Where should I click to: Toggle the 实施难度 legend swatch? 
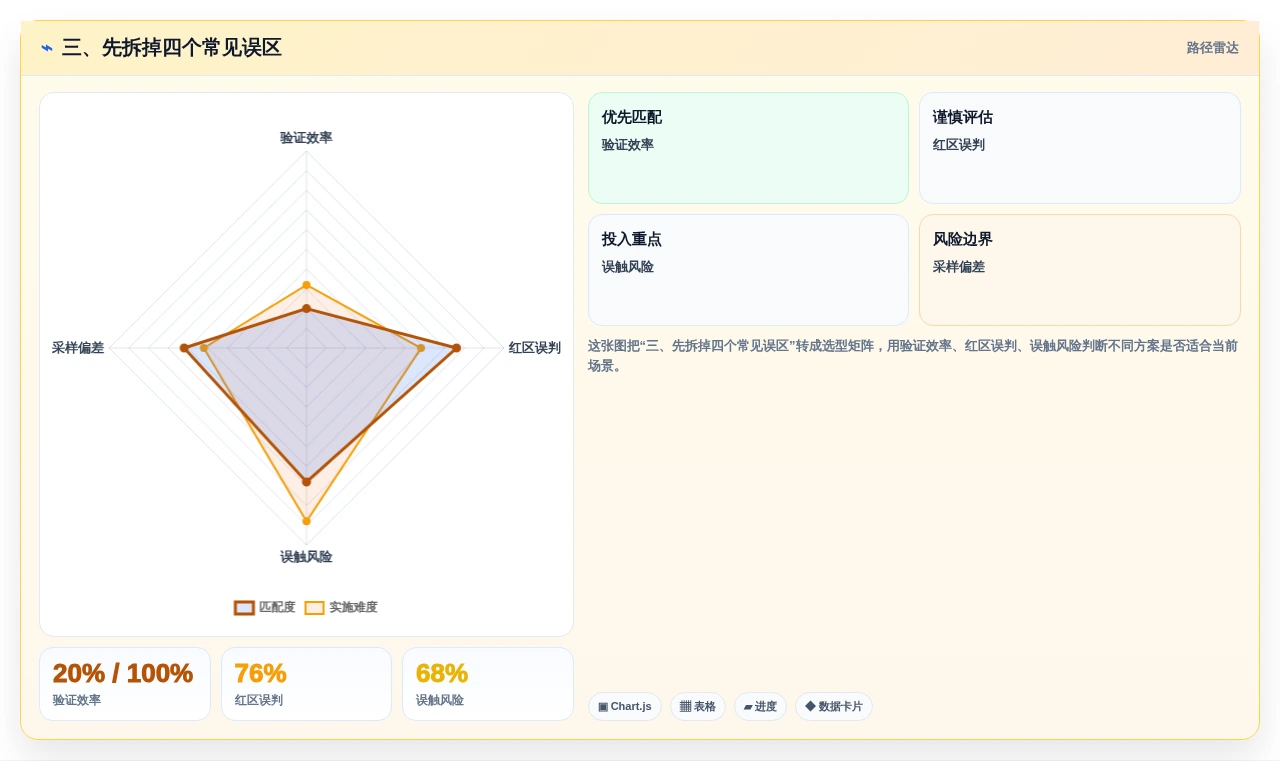(315, 607)
